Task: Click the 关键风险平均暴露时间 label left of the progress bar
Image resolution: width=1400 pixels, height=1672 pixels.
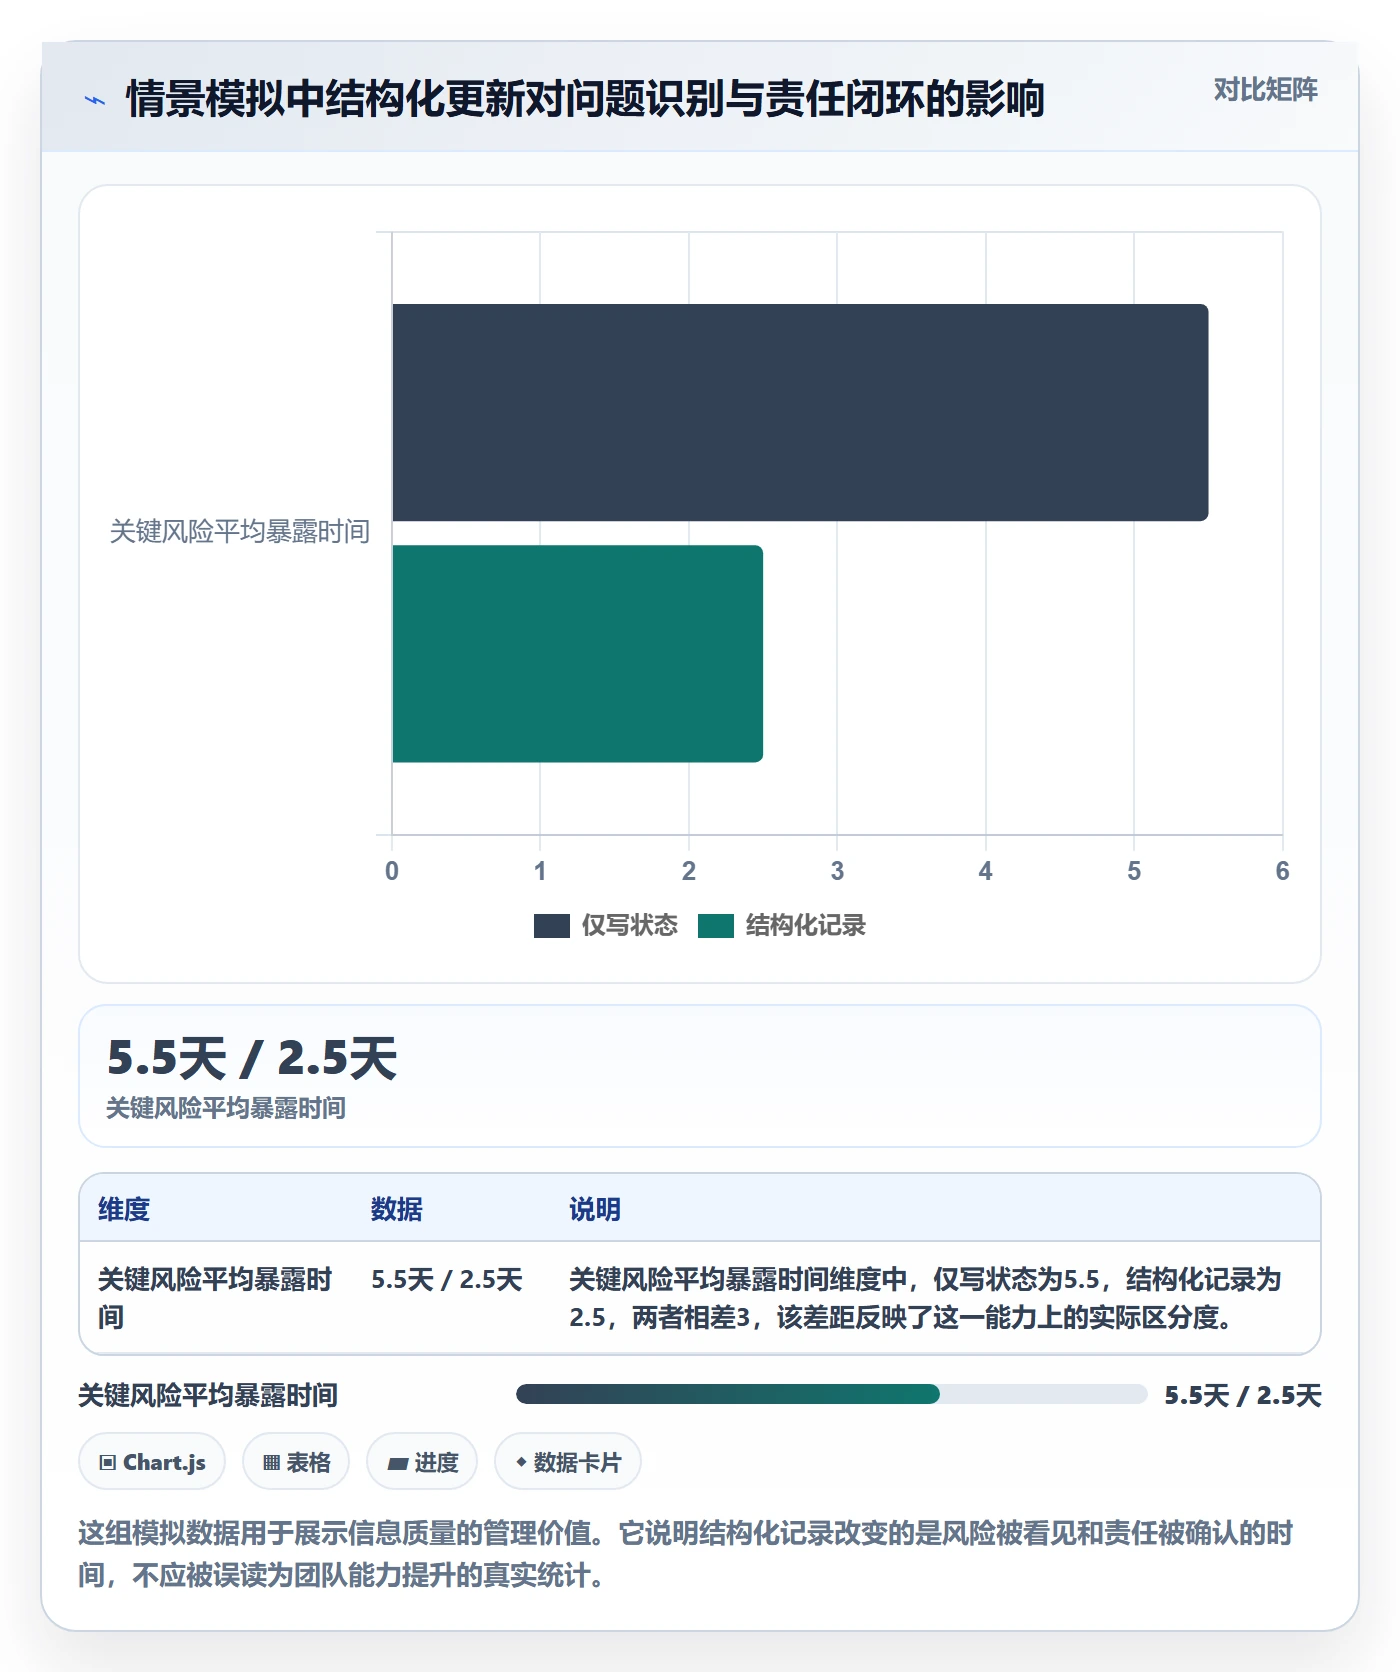Action: [x=208, y=1395]
